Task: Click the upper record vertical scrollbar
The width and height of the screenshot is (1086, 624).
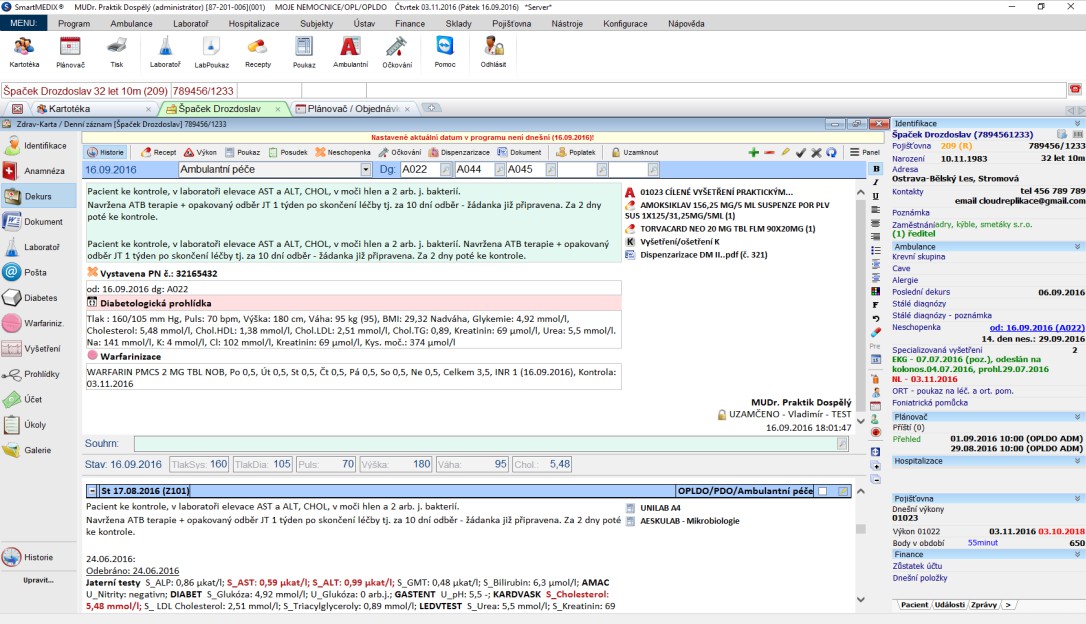Action: [861, 305]
